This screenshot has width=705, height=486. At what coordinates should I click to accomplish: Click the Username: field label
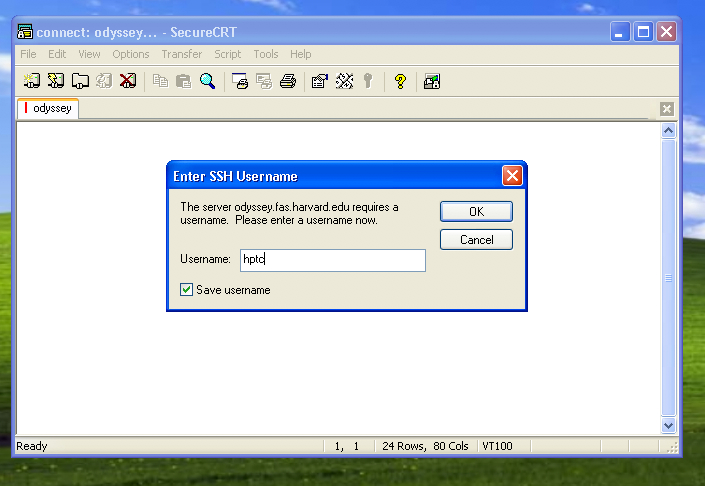(205, 259)
